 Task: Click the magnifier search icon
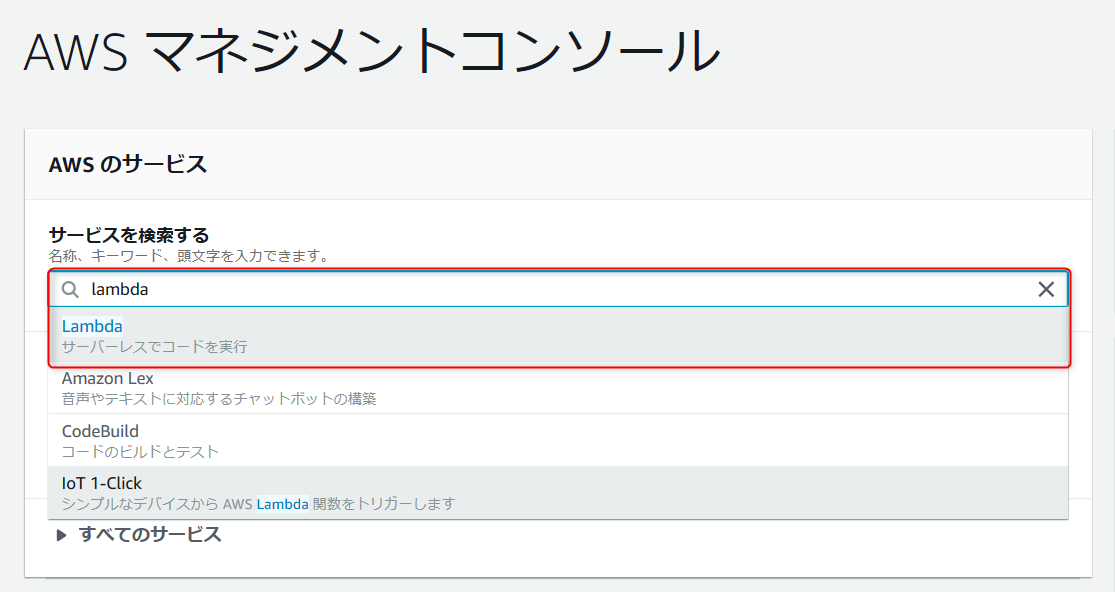point(71,290)
